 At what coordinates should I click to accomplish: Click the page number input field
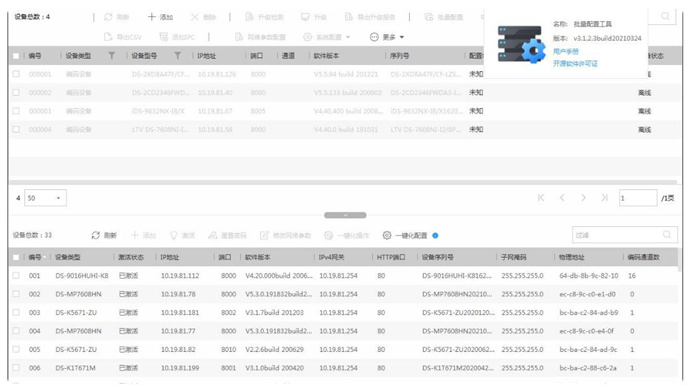[x=638, y=198]
